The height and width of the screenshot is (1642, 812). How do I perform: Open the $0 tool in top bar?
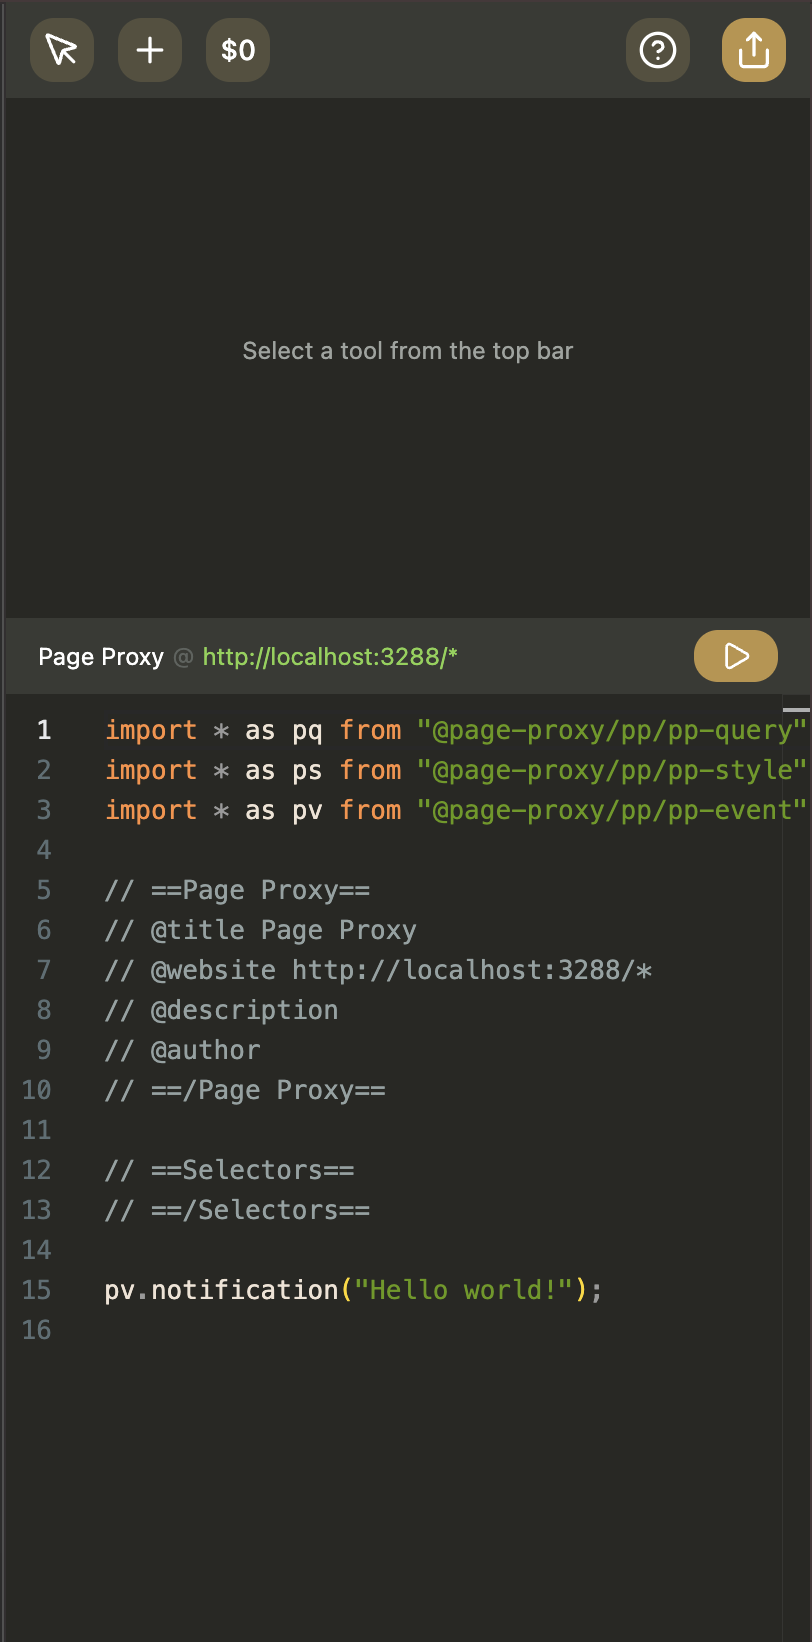[238, 50]
